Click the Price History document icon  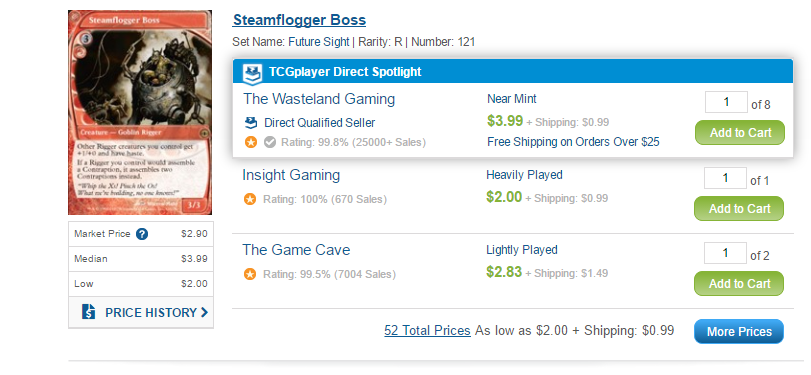(x=88, y=312)
